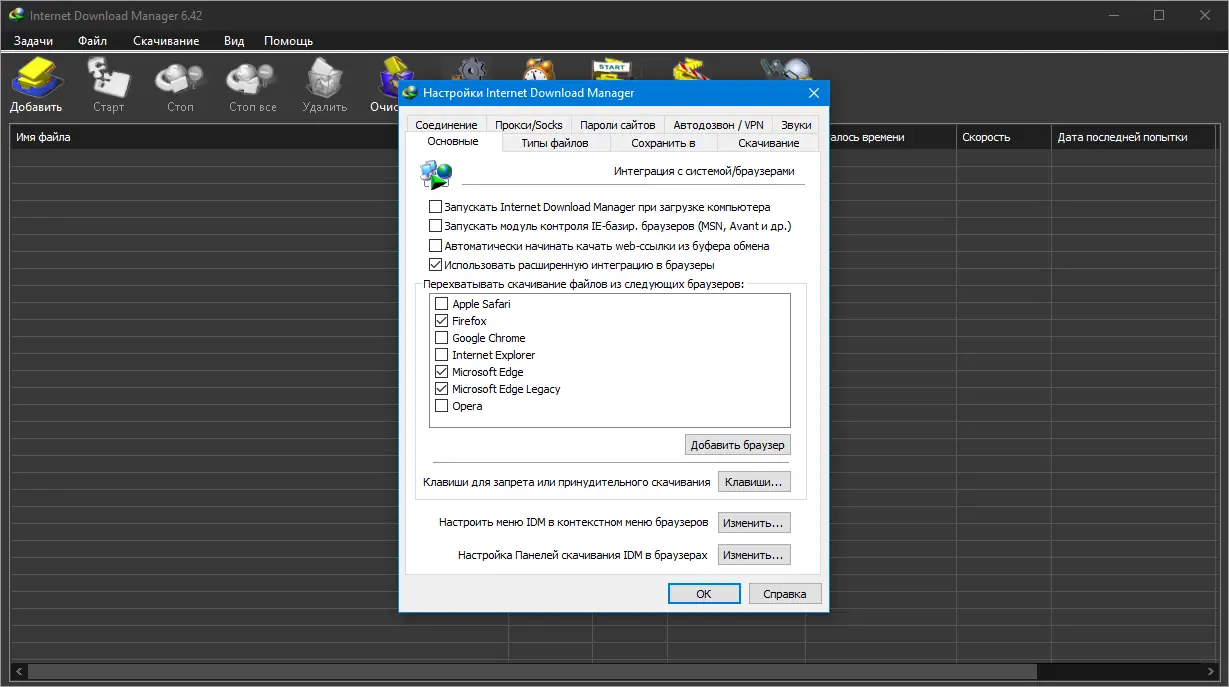
Task: Enable launching IDM at computer startup
Action: coord(435,207)
